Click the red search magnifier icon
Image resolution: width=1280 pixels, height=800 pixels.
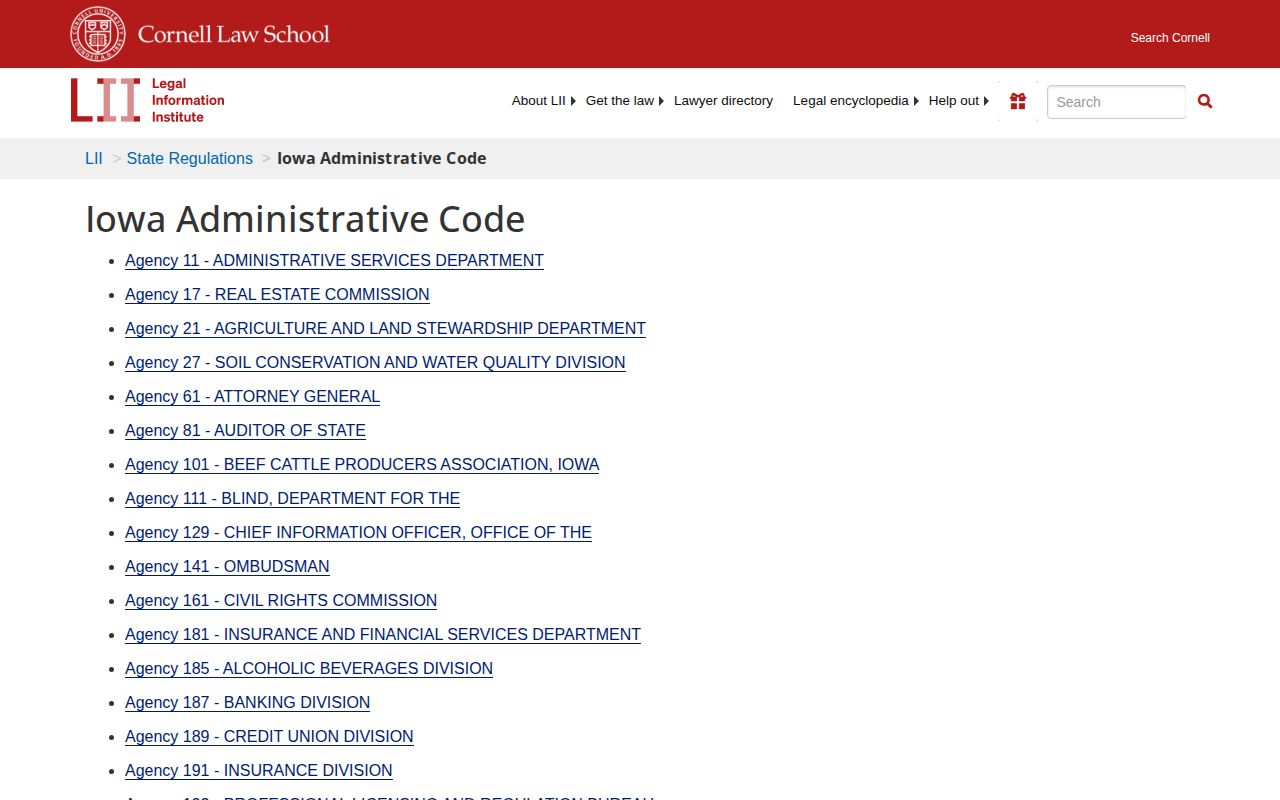pyautogui.click(x=1205, y=101)
